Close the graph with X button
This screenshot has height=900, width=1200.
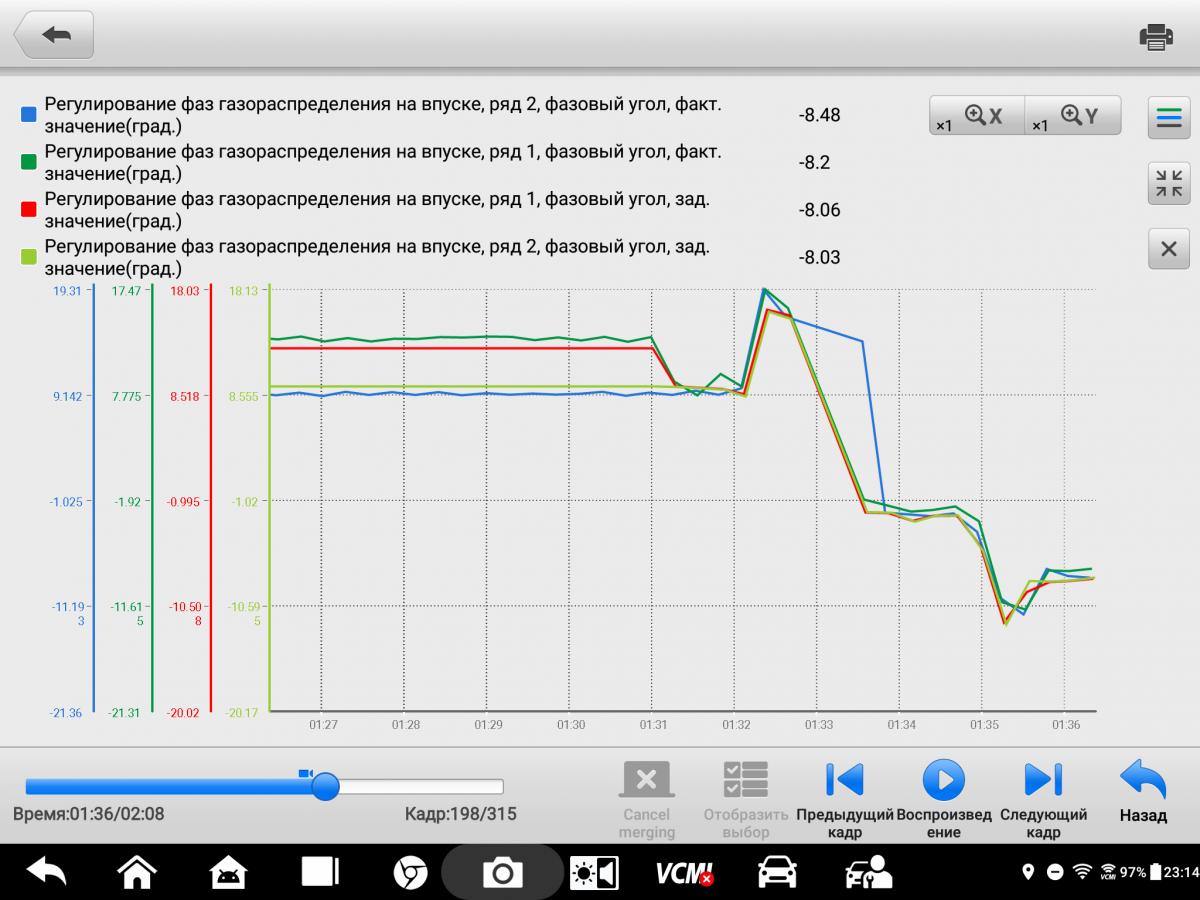coord(1168,249)
